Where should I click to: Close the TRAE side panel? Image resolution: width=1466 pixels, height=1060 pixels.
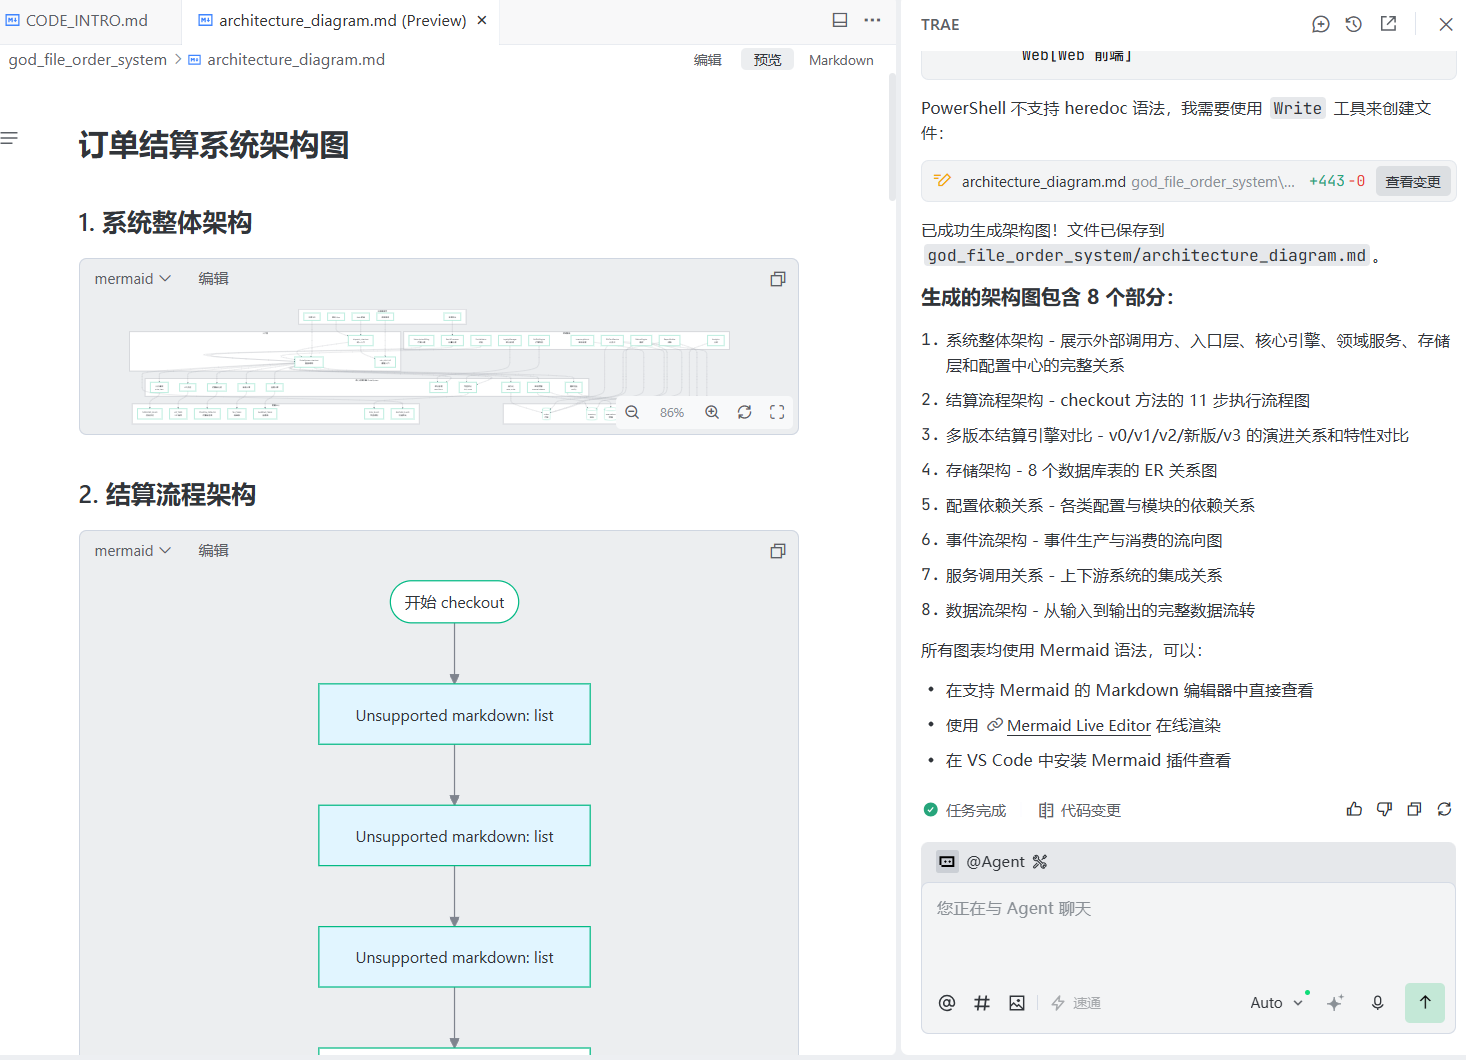coord(1446,24)
